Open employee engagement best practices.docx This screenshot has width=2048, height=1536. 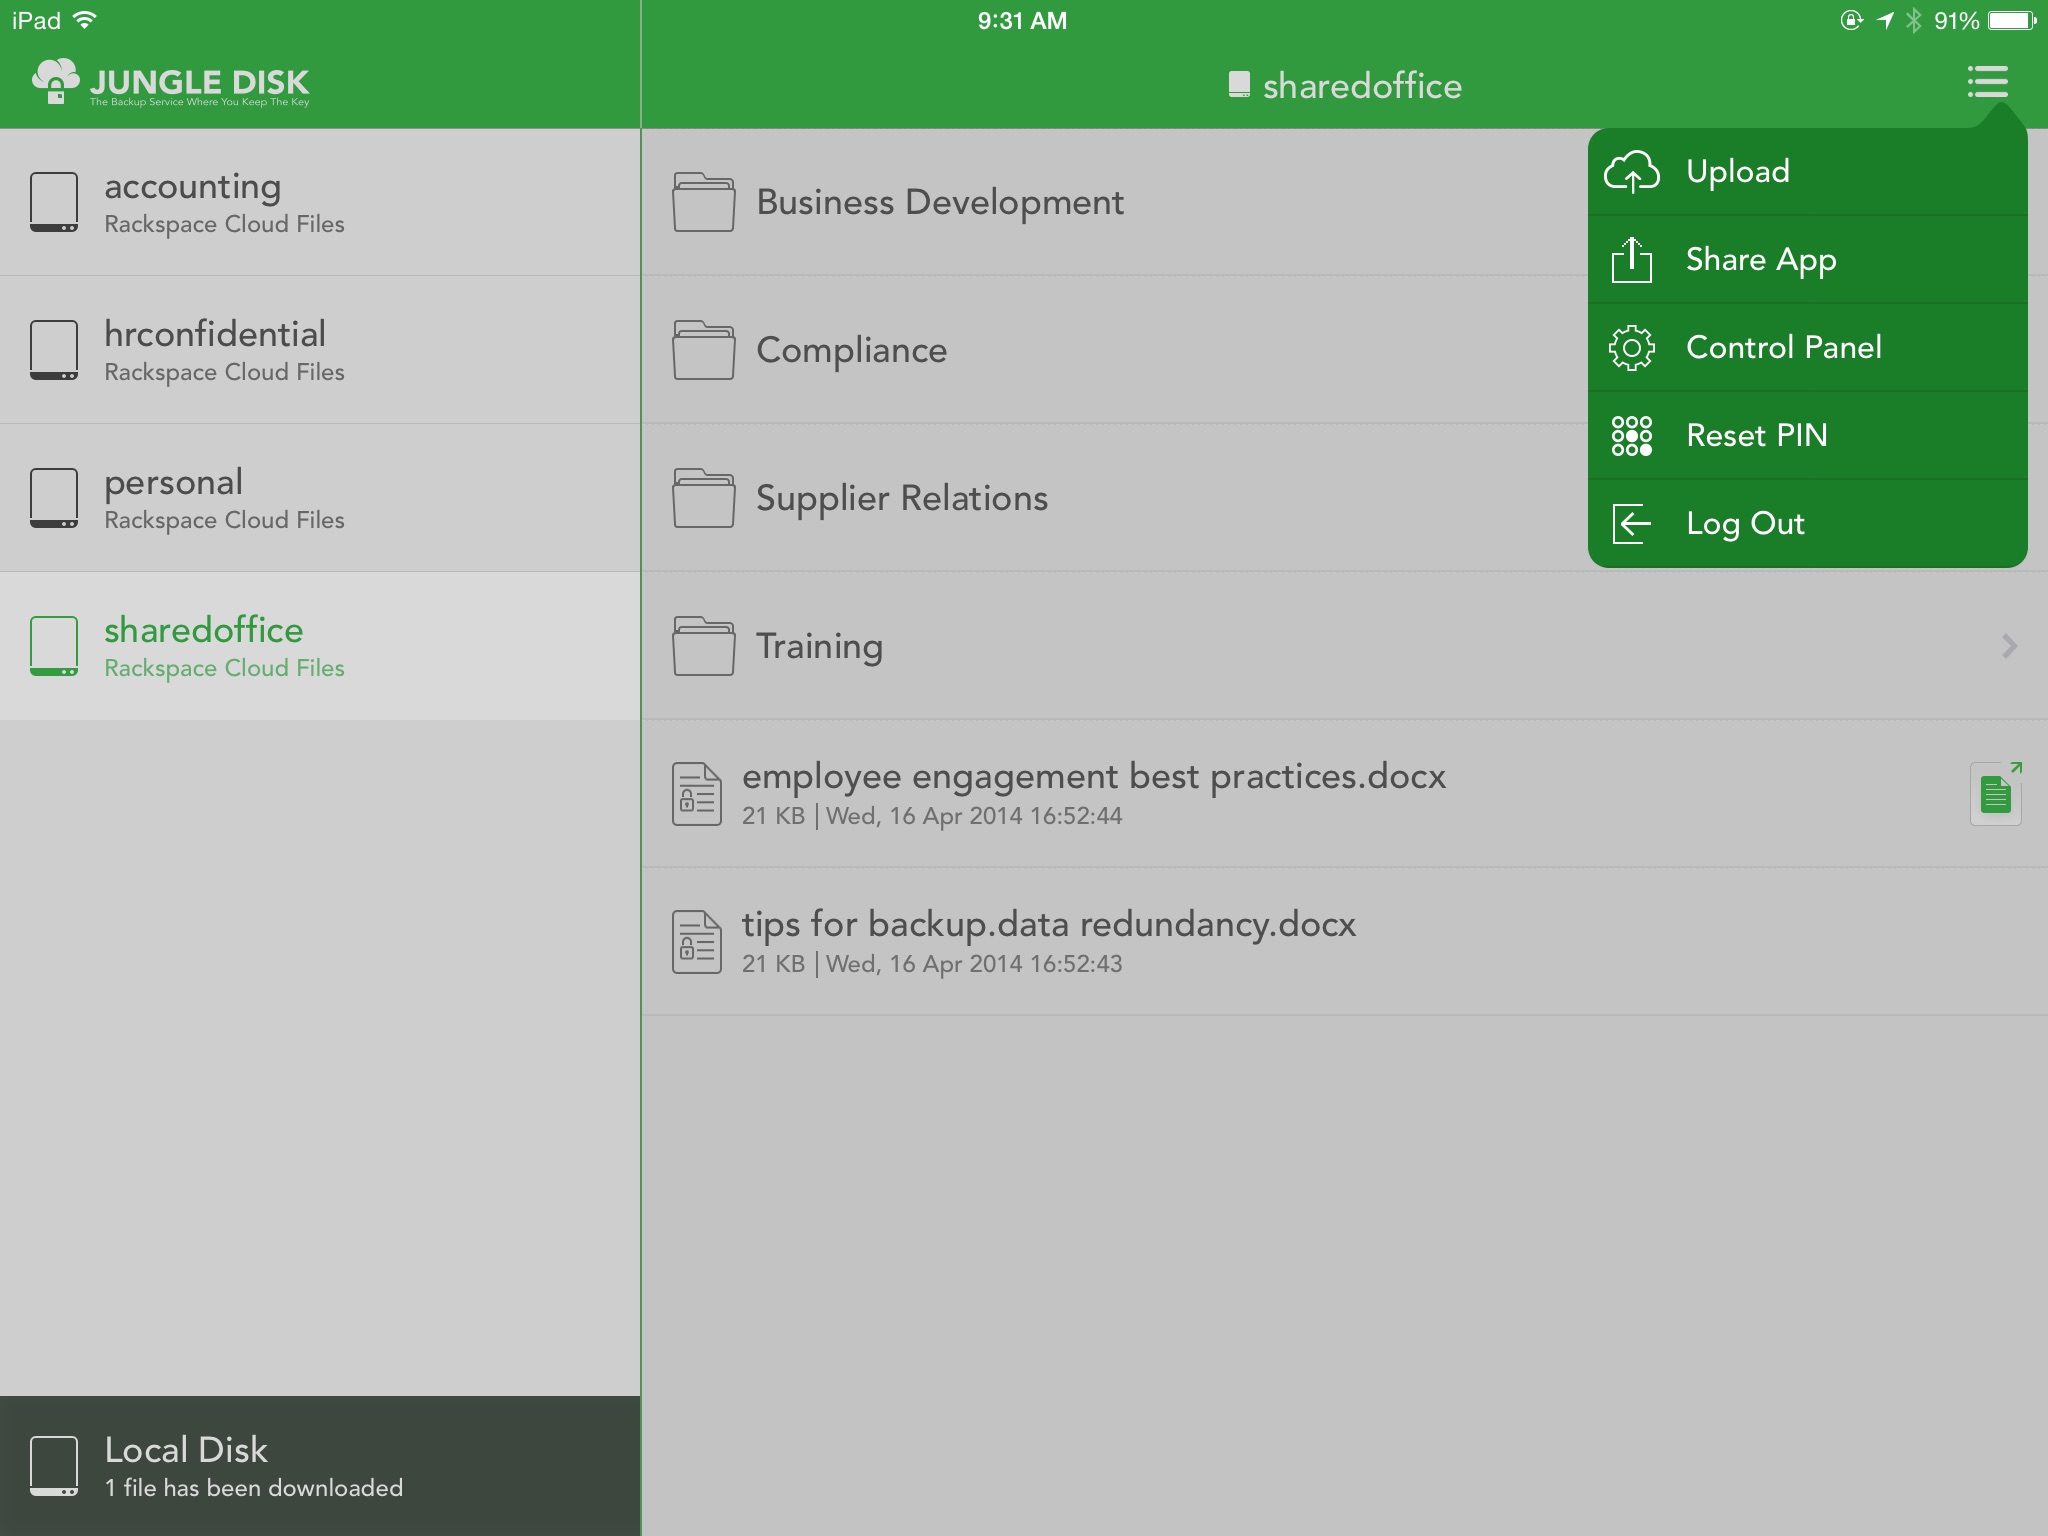pos(1344,794)
